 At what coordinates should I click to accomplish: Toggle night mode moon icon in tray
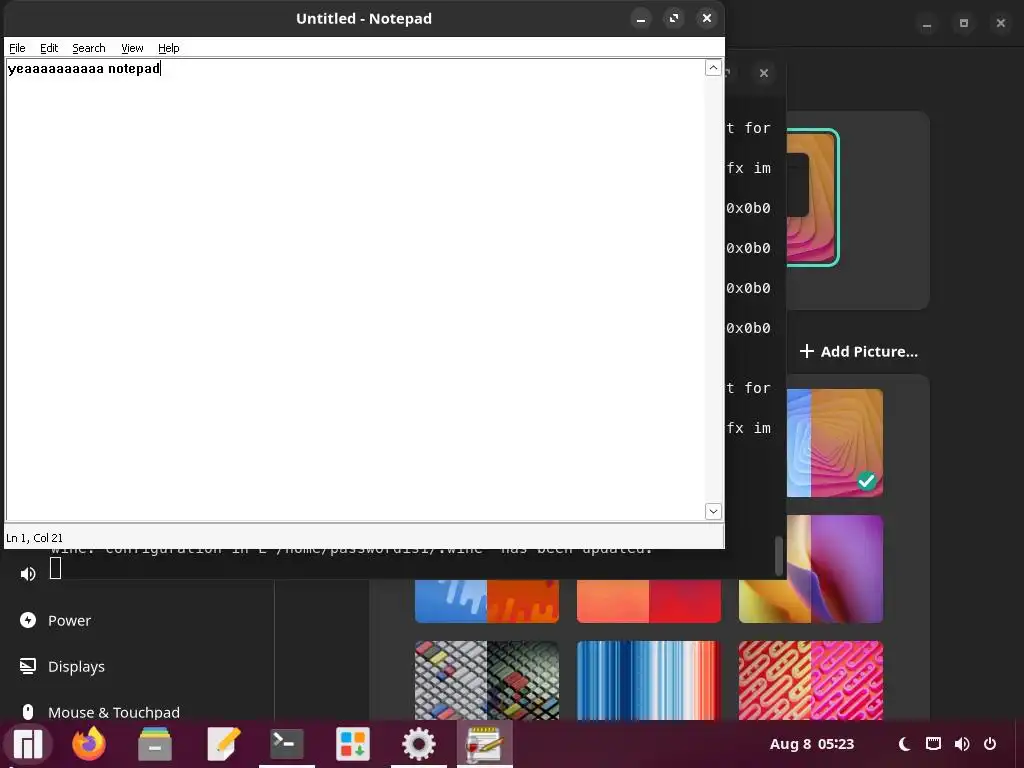(x=904, y=744)
